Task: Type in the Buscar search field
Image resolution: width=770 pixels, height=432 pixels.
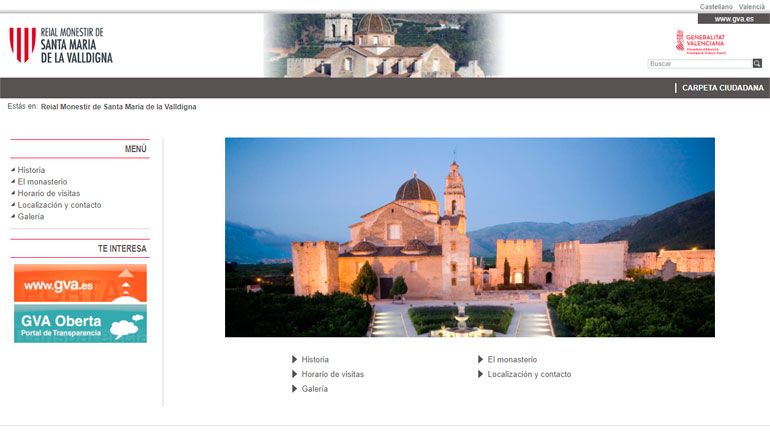Action: click(698, 63)
